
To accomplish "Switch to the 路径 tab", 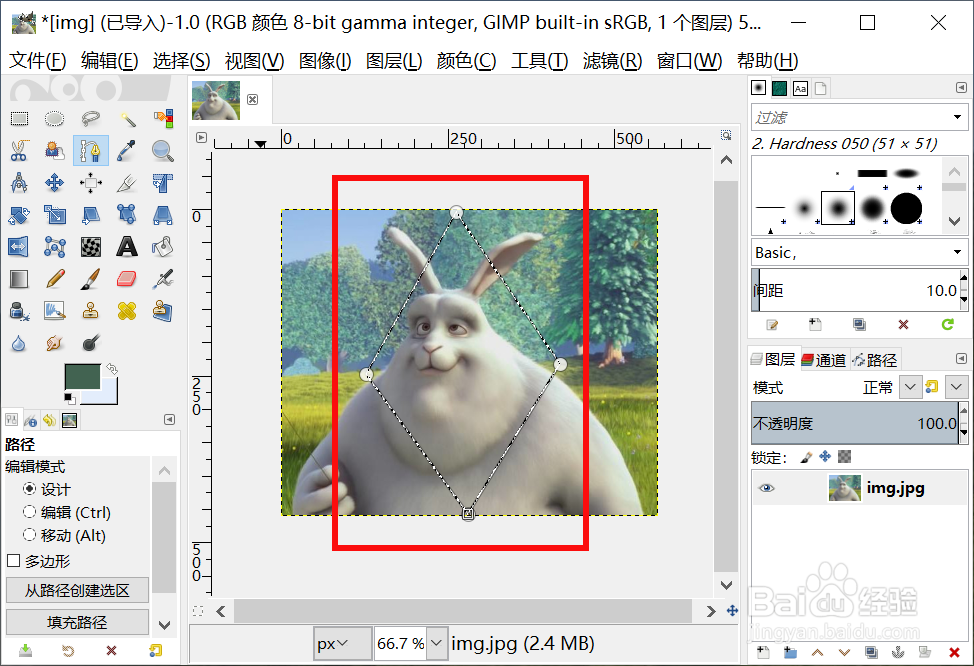I will [875, 360].
